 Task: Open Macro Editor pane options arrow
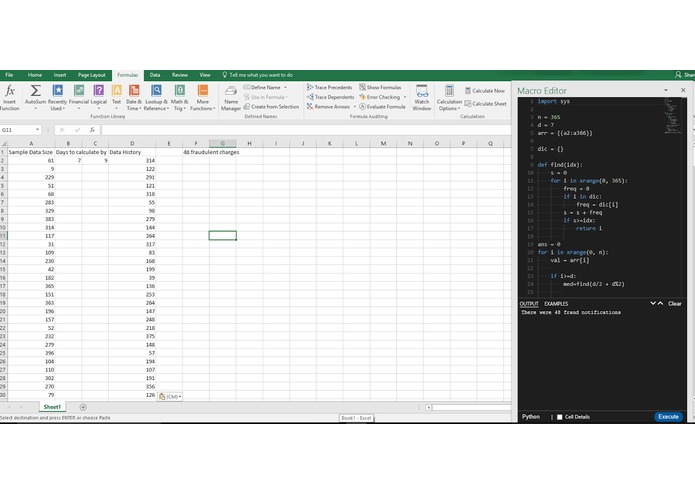[666, 90]
